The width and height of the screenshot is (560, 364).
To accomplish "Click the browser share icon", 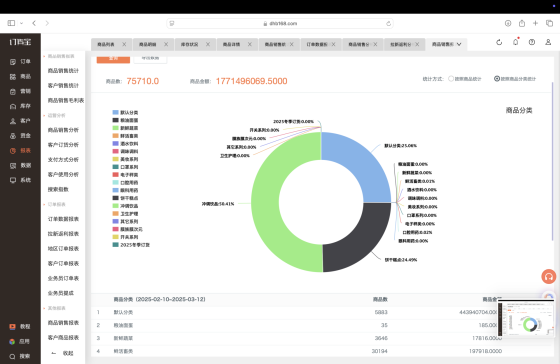I will pyautogui.click(x=522, y=23).
